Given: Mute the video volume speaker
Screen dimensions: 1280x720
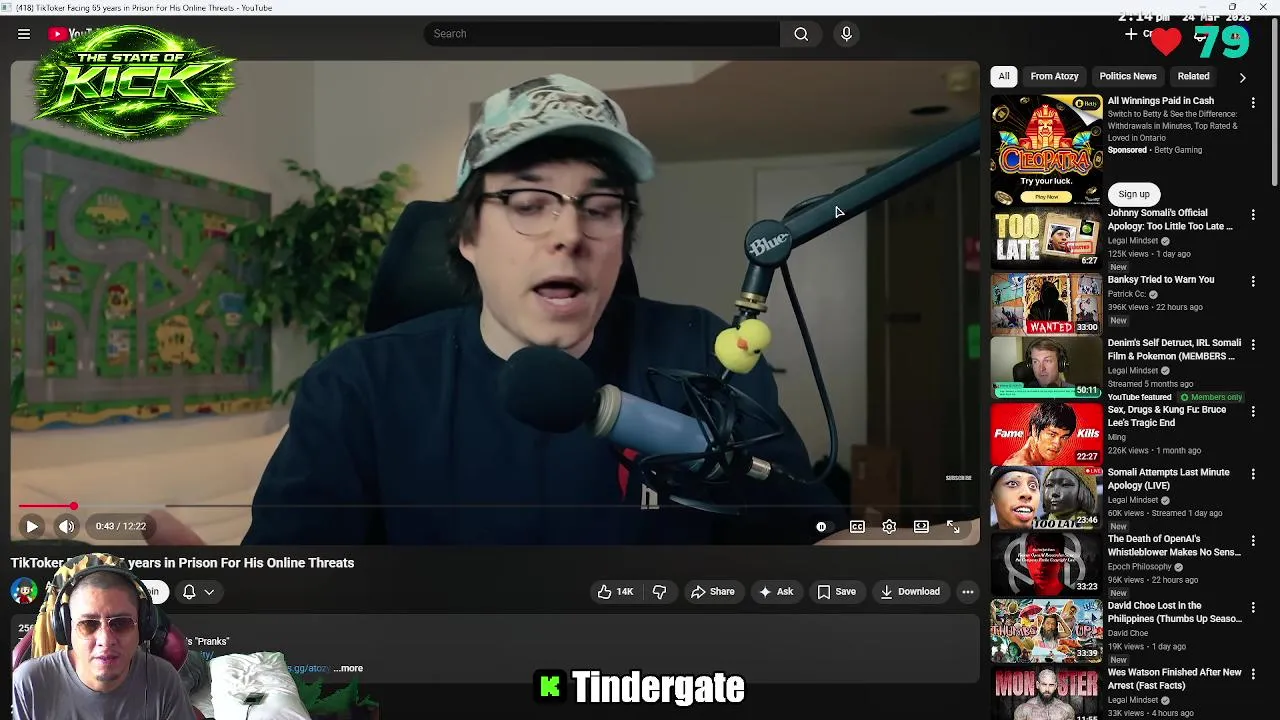Looking at the screenshot, I should [x=66, y=526].
